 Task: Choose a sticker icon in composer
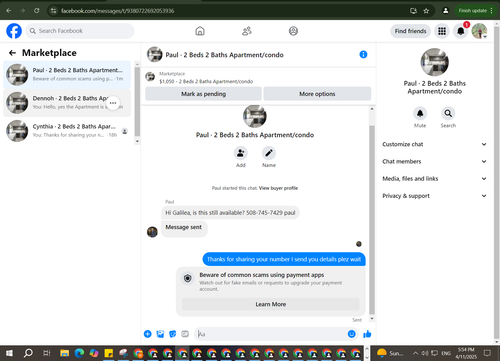pos(173,334)
